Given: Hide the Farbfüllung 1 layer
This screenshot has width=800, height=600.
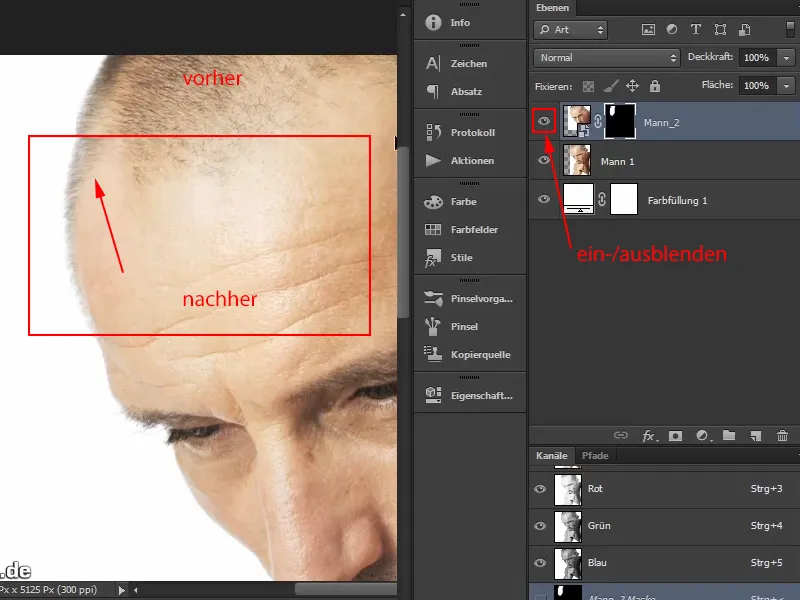Looking at the screenshot, I should click(x=544, y=199).
